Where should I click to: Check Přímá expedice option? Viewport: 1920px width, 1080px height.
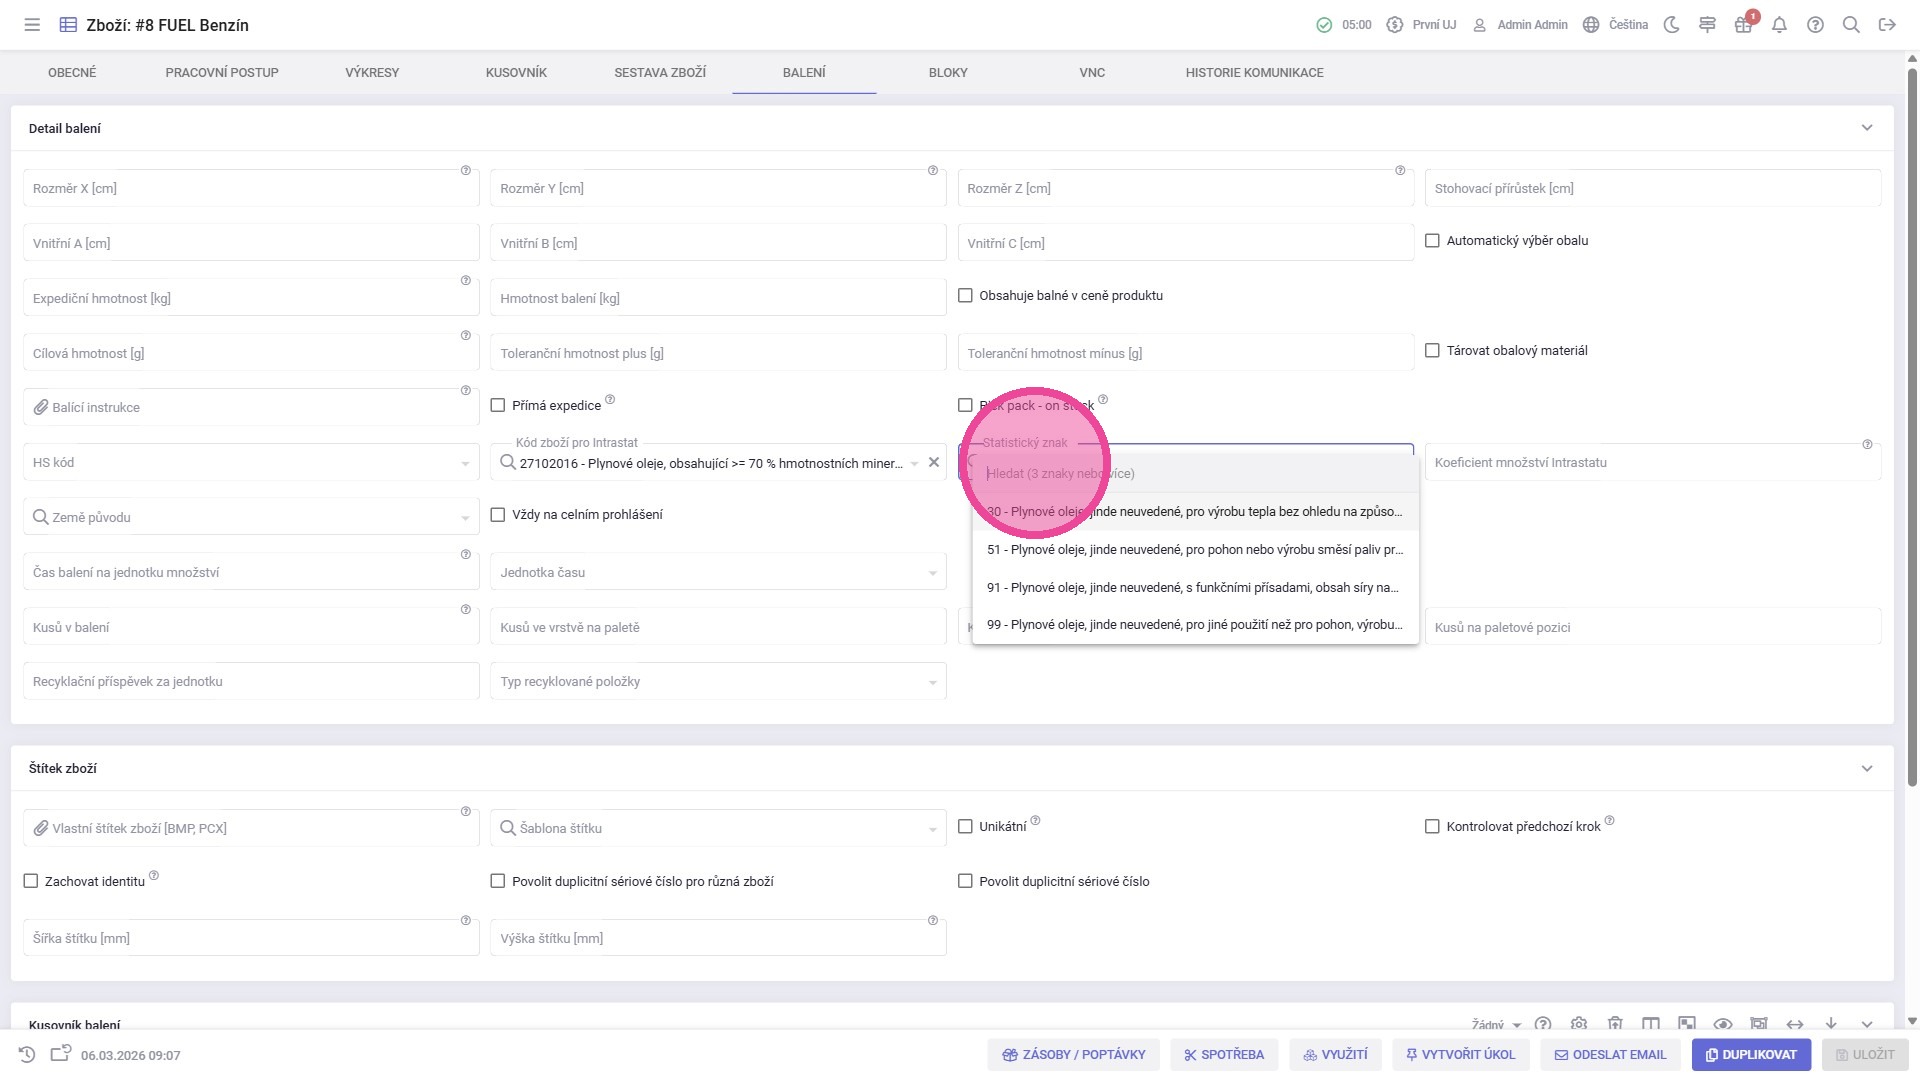[x=498, y=406]
